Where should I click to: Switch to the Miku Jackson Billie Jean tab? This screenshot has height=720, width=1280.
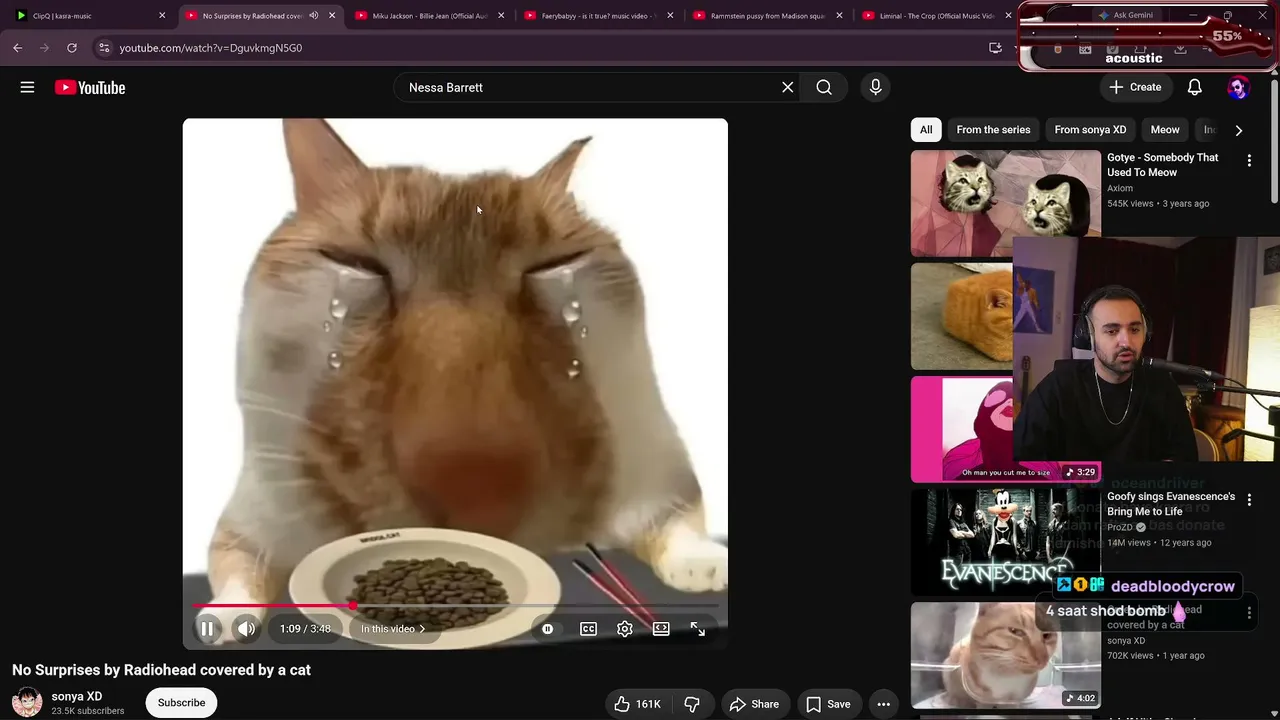430,16
